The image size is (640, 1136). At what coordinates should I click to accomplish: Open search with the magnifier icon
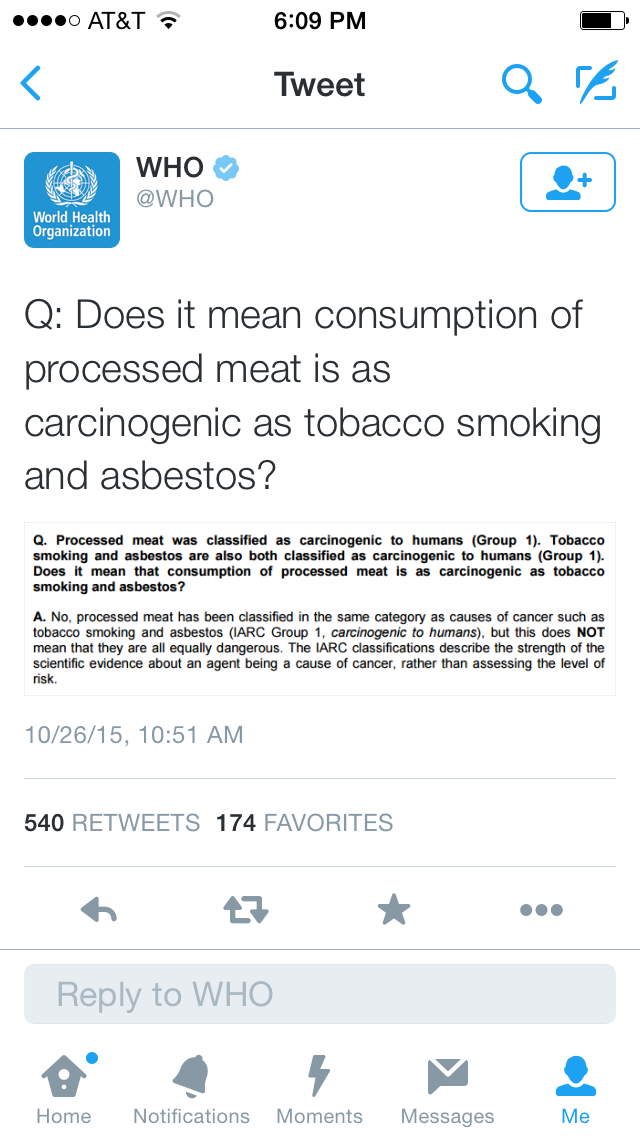(x=521, y=84)
